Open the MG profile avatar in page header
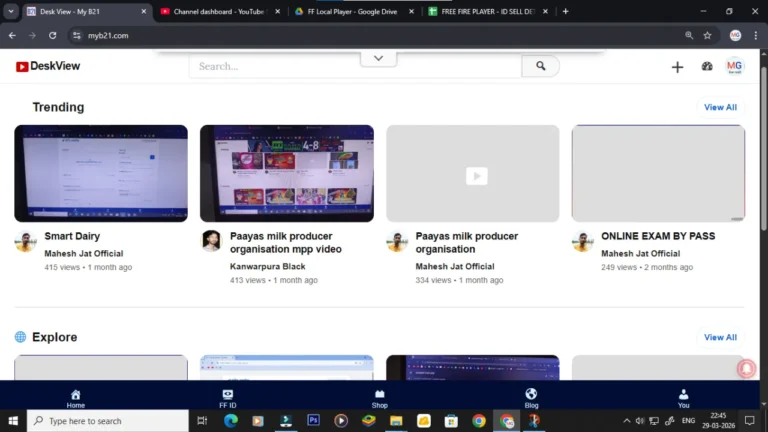Image resolution: width=768 pixels, height=432 pixels. pyautogui.click(x=734, y=67)
